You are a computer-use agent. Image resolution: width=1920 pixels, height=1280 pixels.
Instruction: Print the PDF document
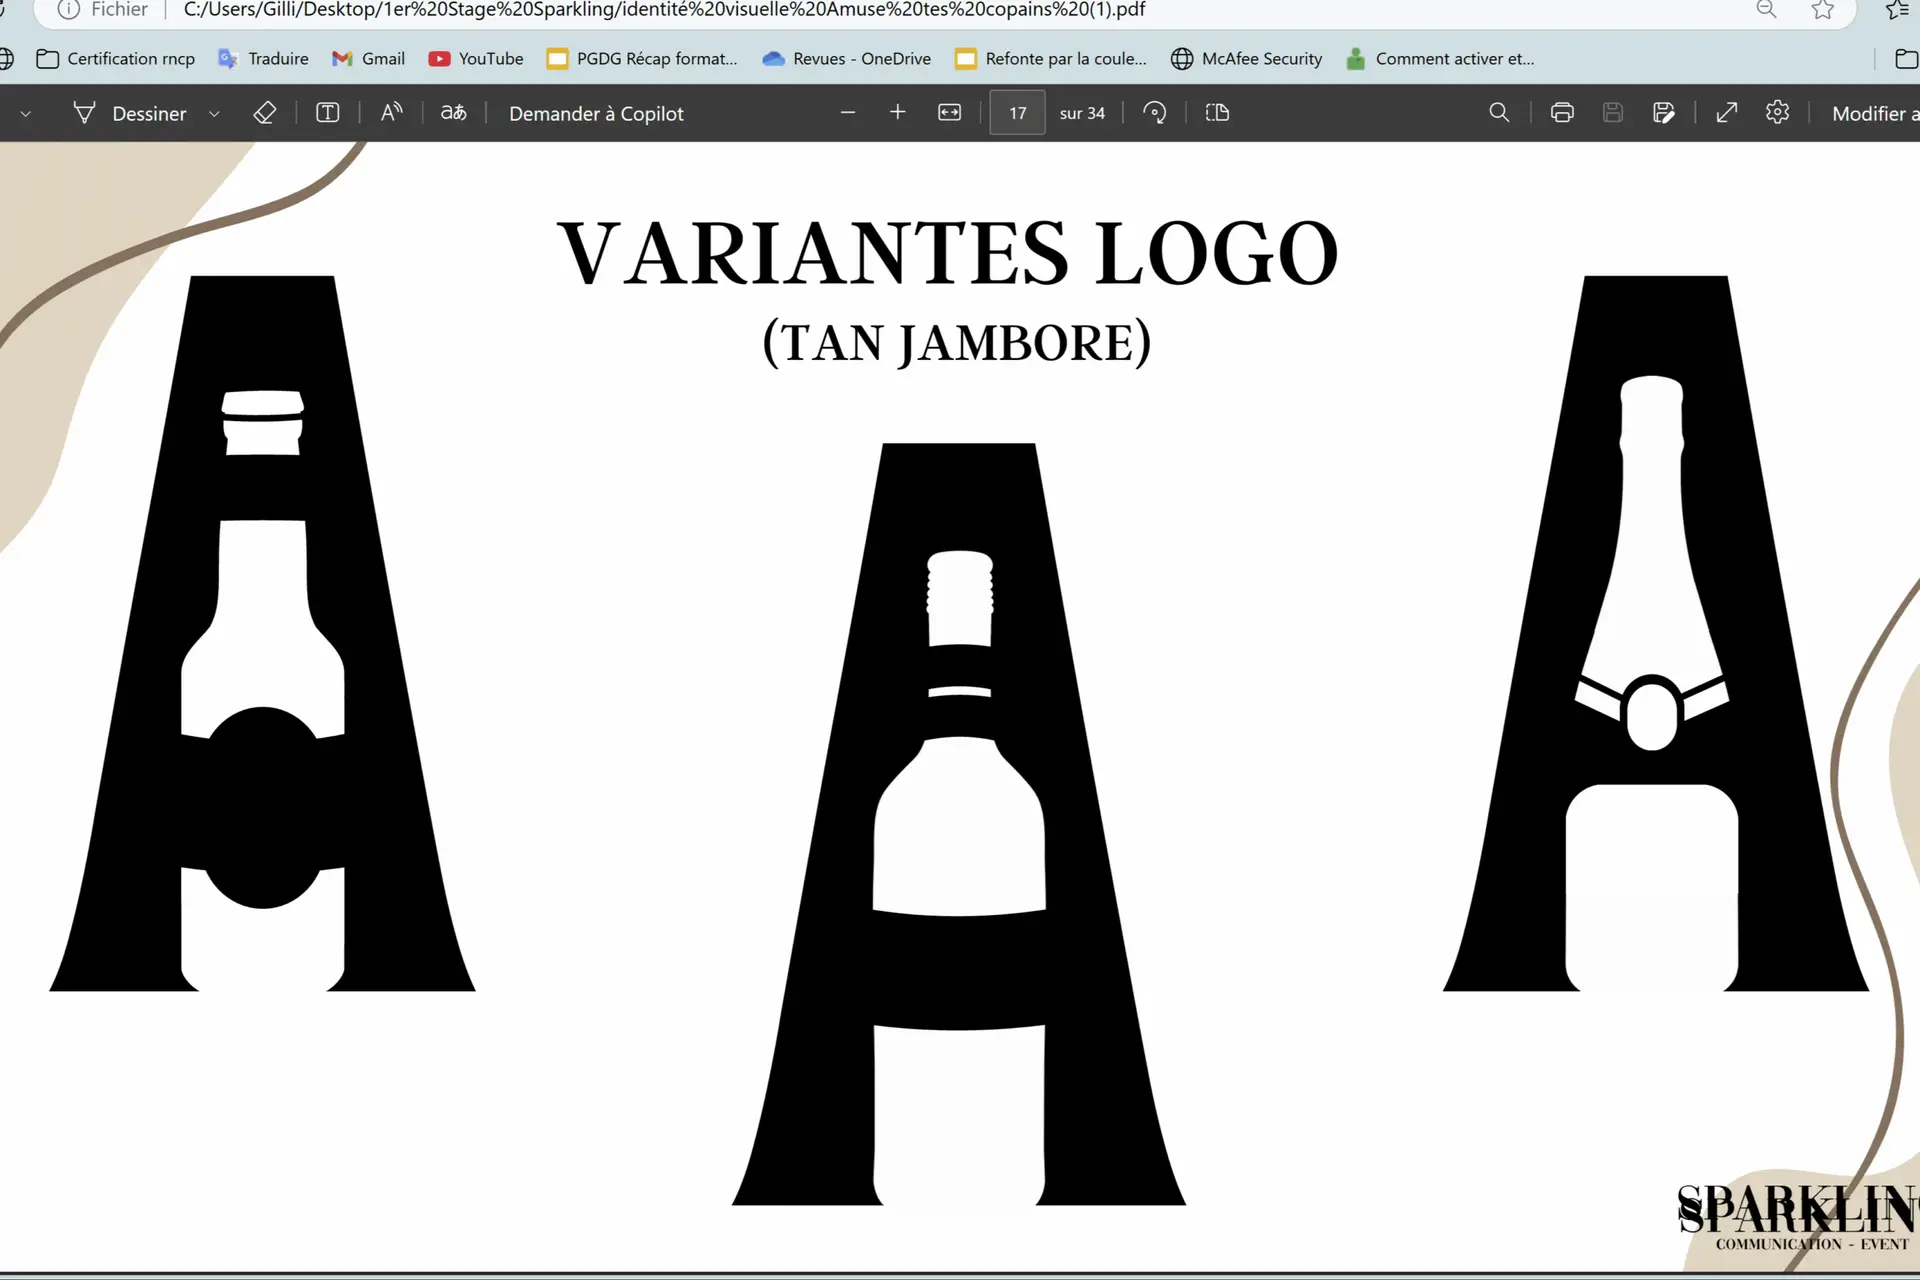pyautogui.click(x=1562, y=113)
